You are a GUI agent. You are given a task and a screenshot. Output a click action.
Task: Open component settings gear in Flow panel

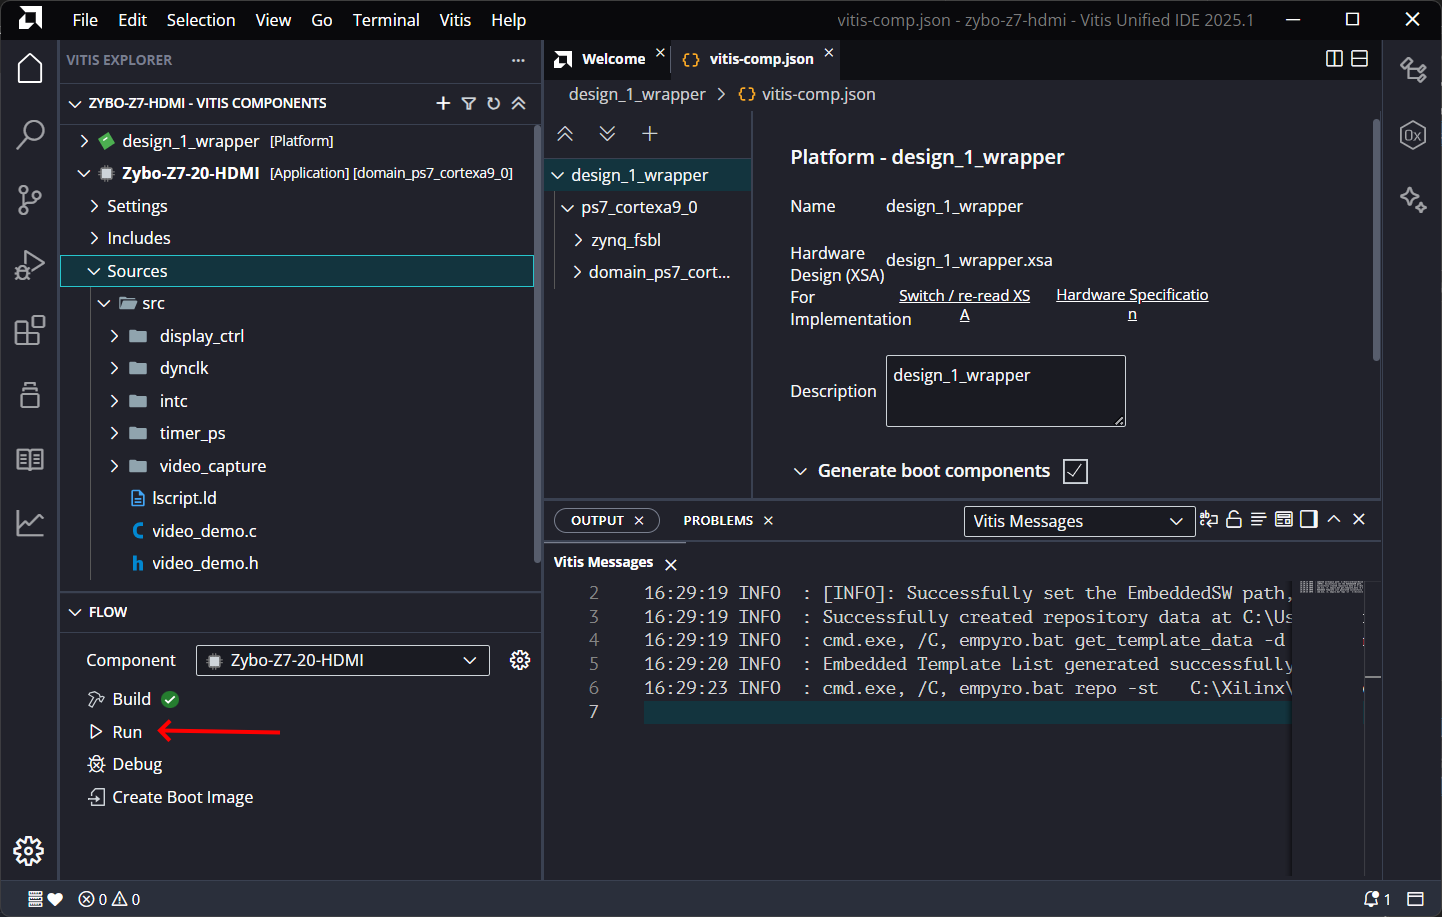click(520, 660)
